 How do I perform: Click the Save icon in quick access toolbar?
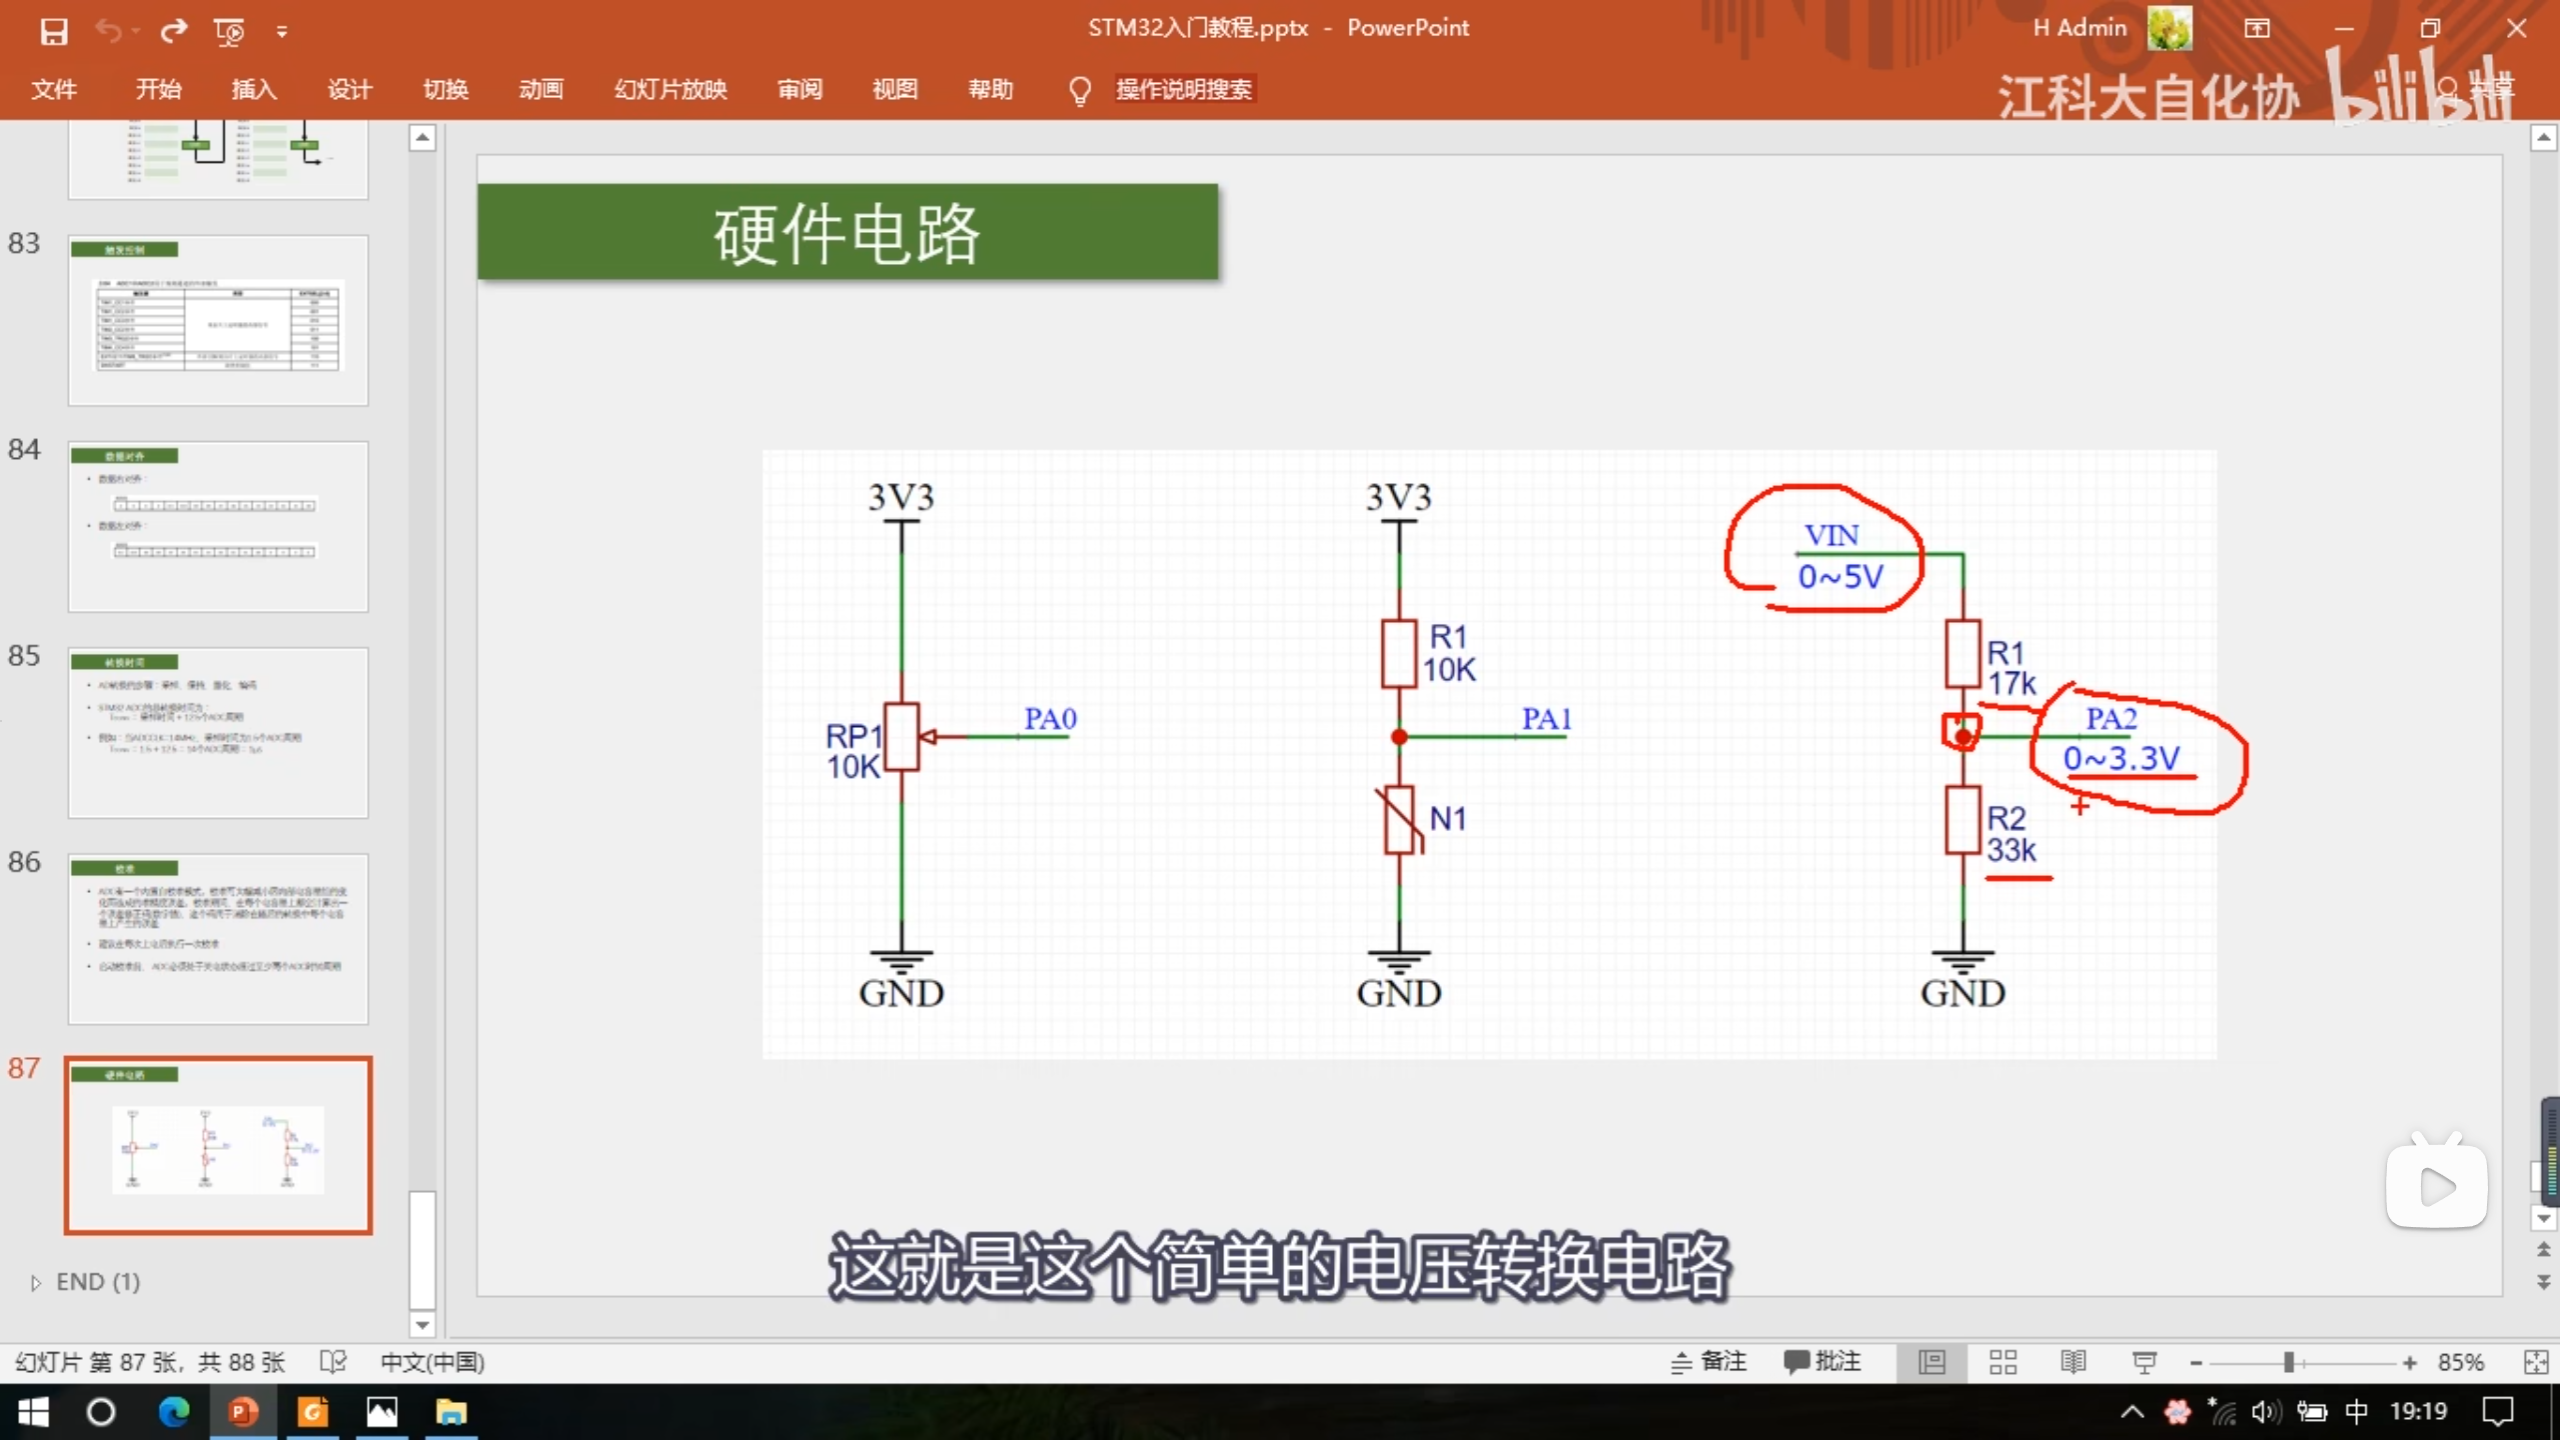[53, 31]
